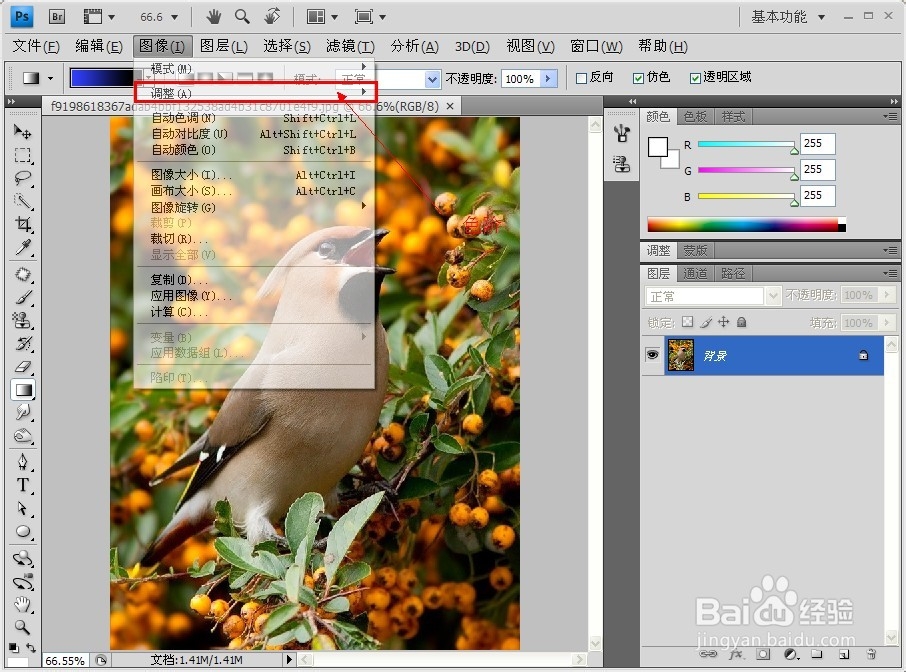Select the Magic Wand tool

[23, 201]
